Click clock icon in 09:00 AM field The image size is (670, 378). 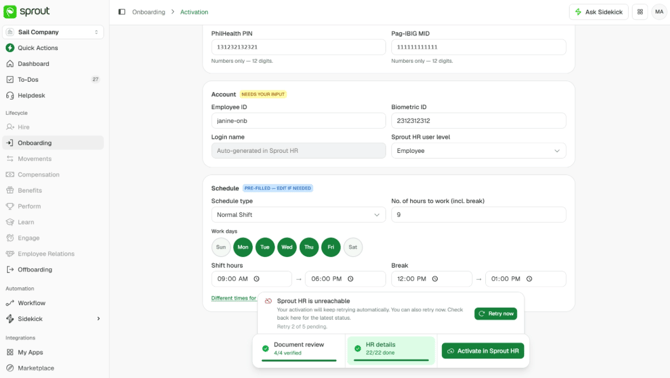coord(256,279)
